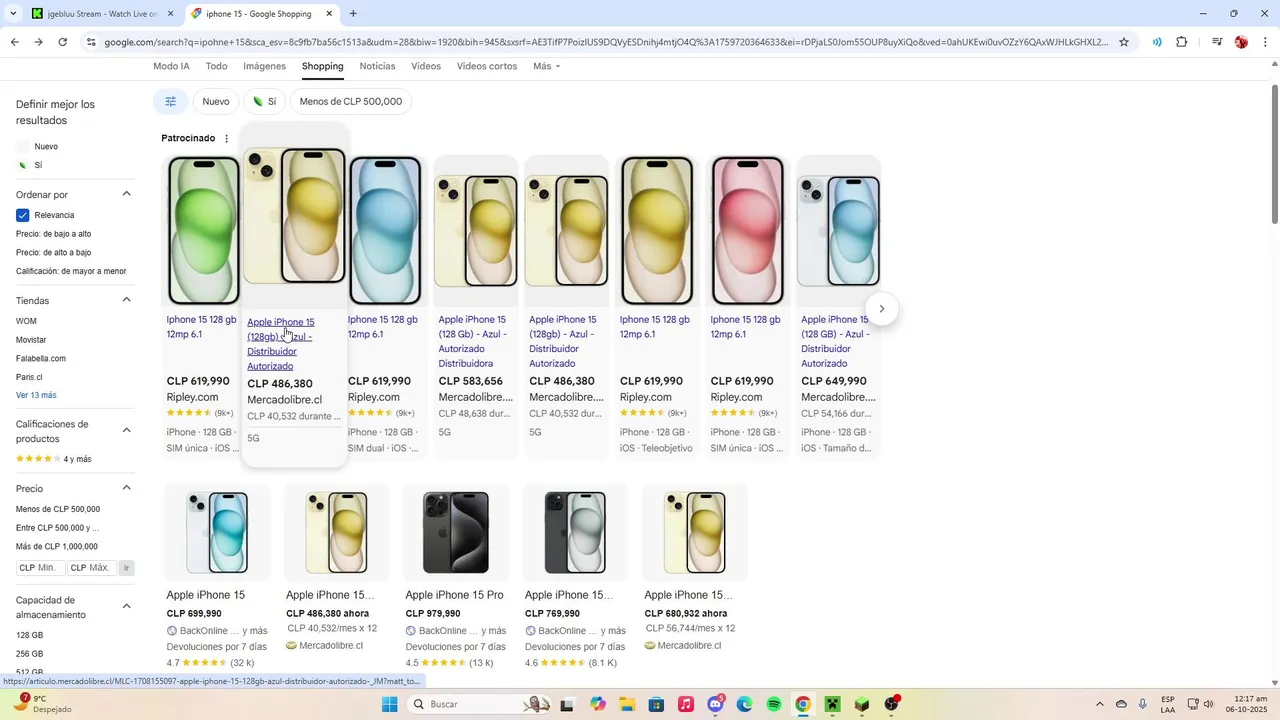Open Microsoft Store from the taskbar
The width and height of the screenshot is (1280, 720).
pyautogui.click(x=656, y=704)
